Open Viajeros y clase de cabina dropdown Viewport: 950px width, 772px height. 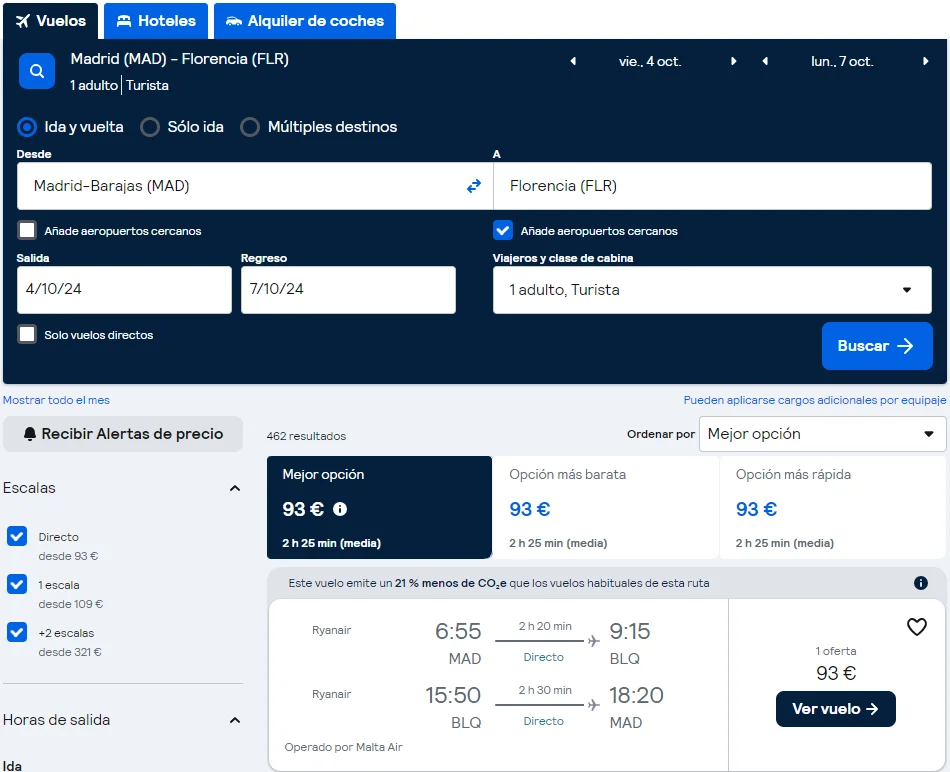[712, 290]
